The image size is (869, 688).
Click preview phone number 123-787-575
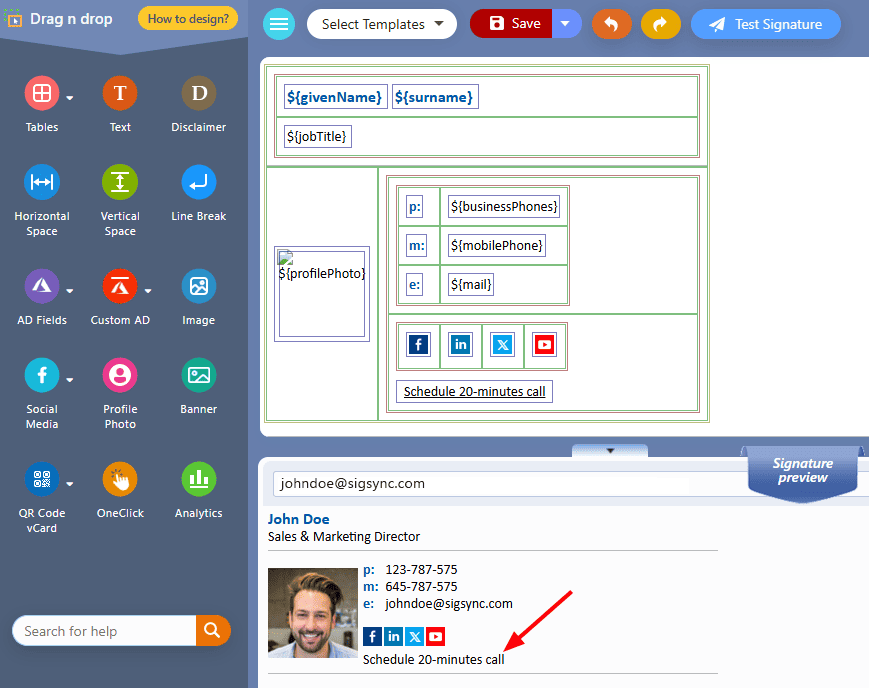(421, 569)
